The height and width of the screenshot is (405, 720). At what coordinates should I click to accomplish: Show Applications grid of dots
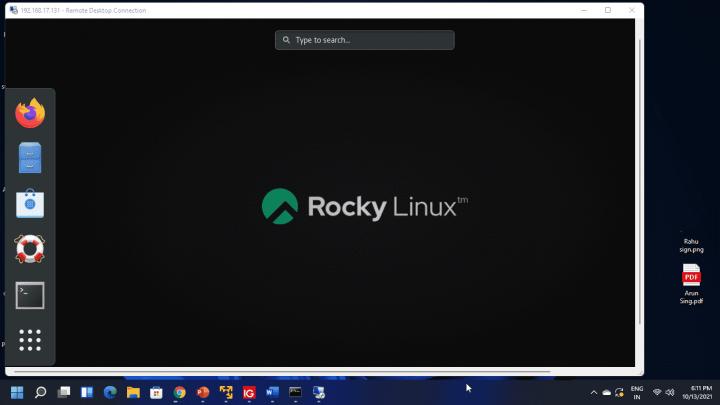30,340
